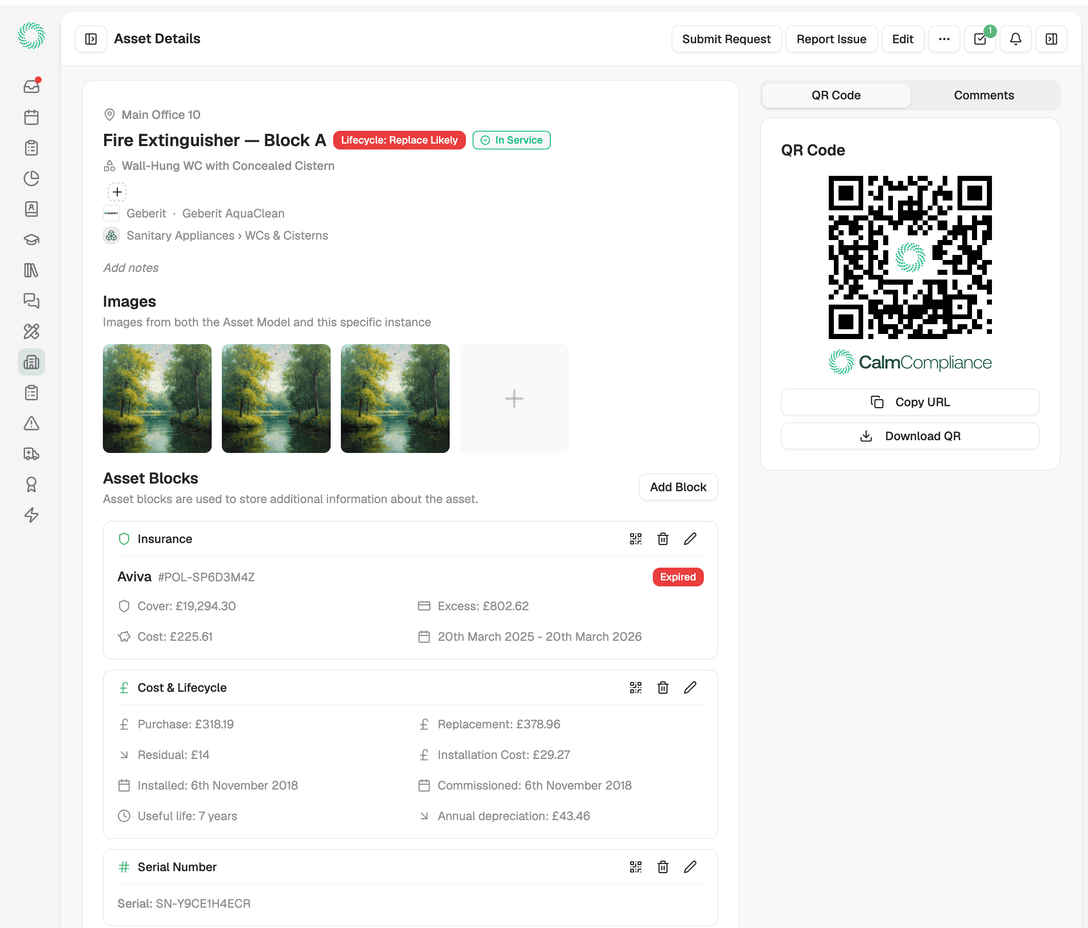Open the clipboard list icon below buildings

pos(31,393)
